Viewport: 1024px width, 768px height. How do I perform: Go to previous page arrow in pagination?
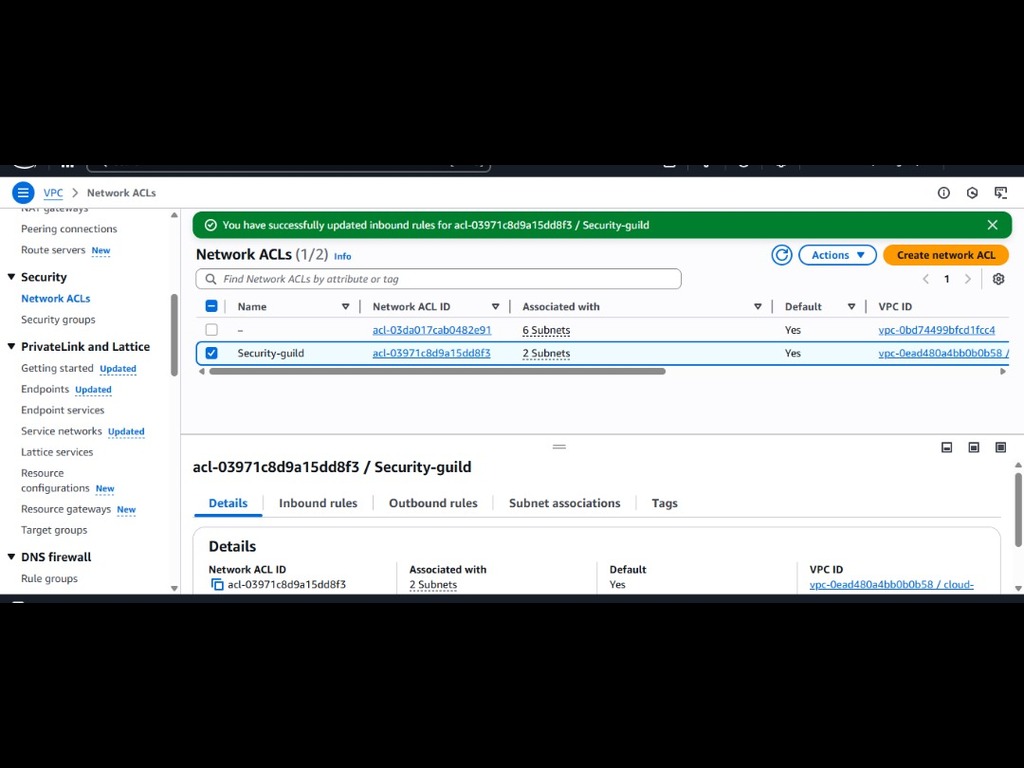[925, 279]
